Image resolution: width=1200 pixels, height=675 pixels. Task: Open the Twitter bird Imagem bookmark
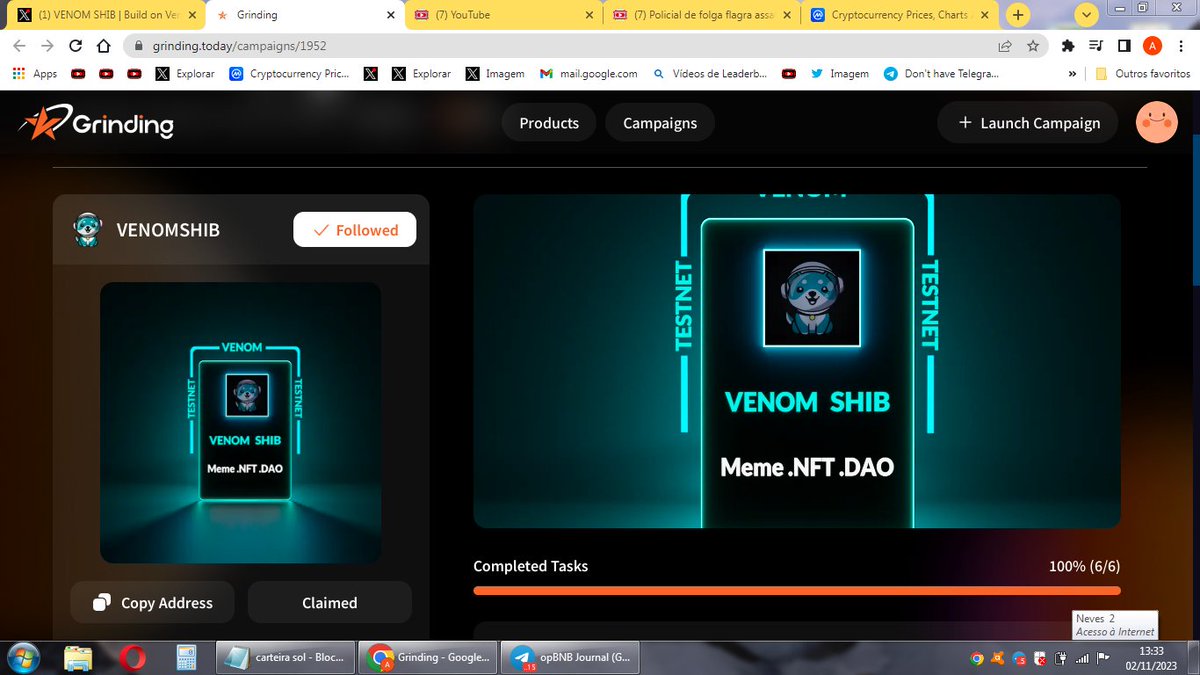coord(839,73)
